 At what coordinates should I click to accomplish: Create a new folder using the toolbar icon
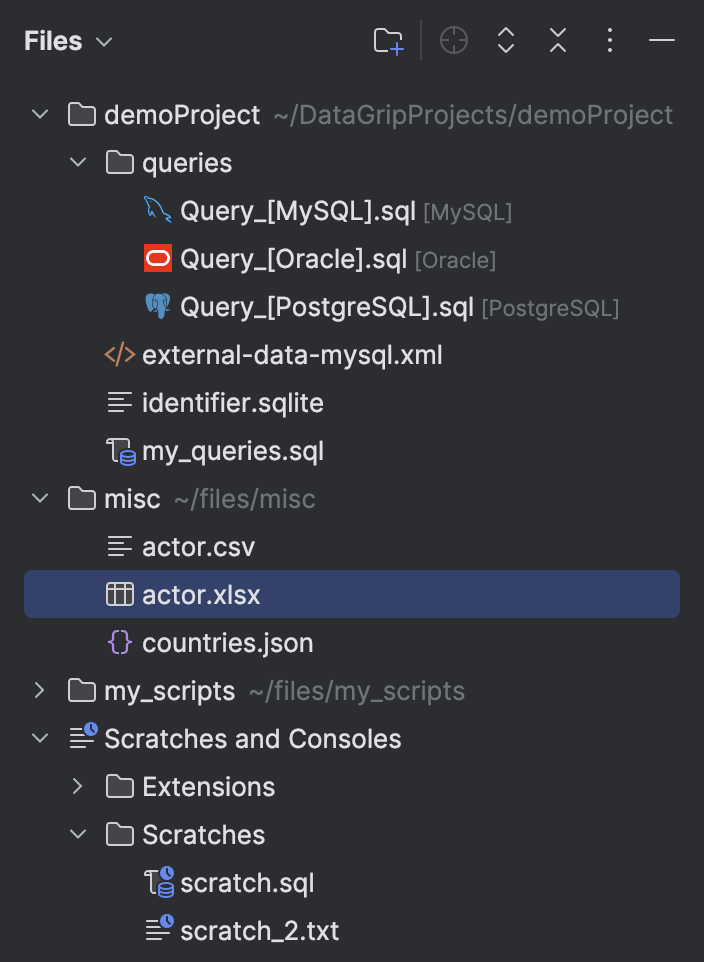386,40
